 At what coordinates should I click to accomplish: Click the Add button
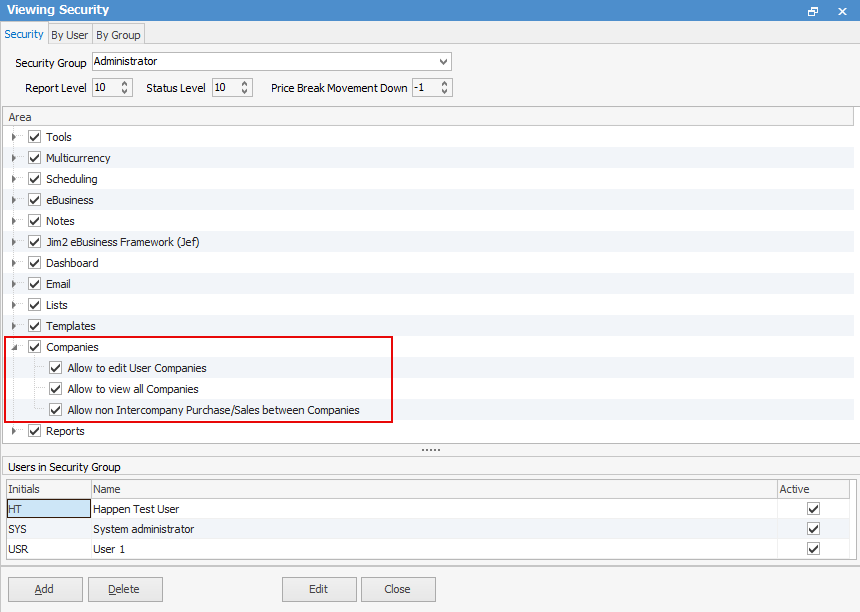(45, 589)
